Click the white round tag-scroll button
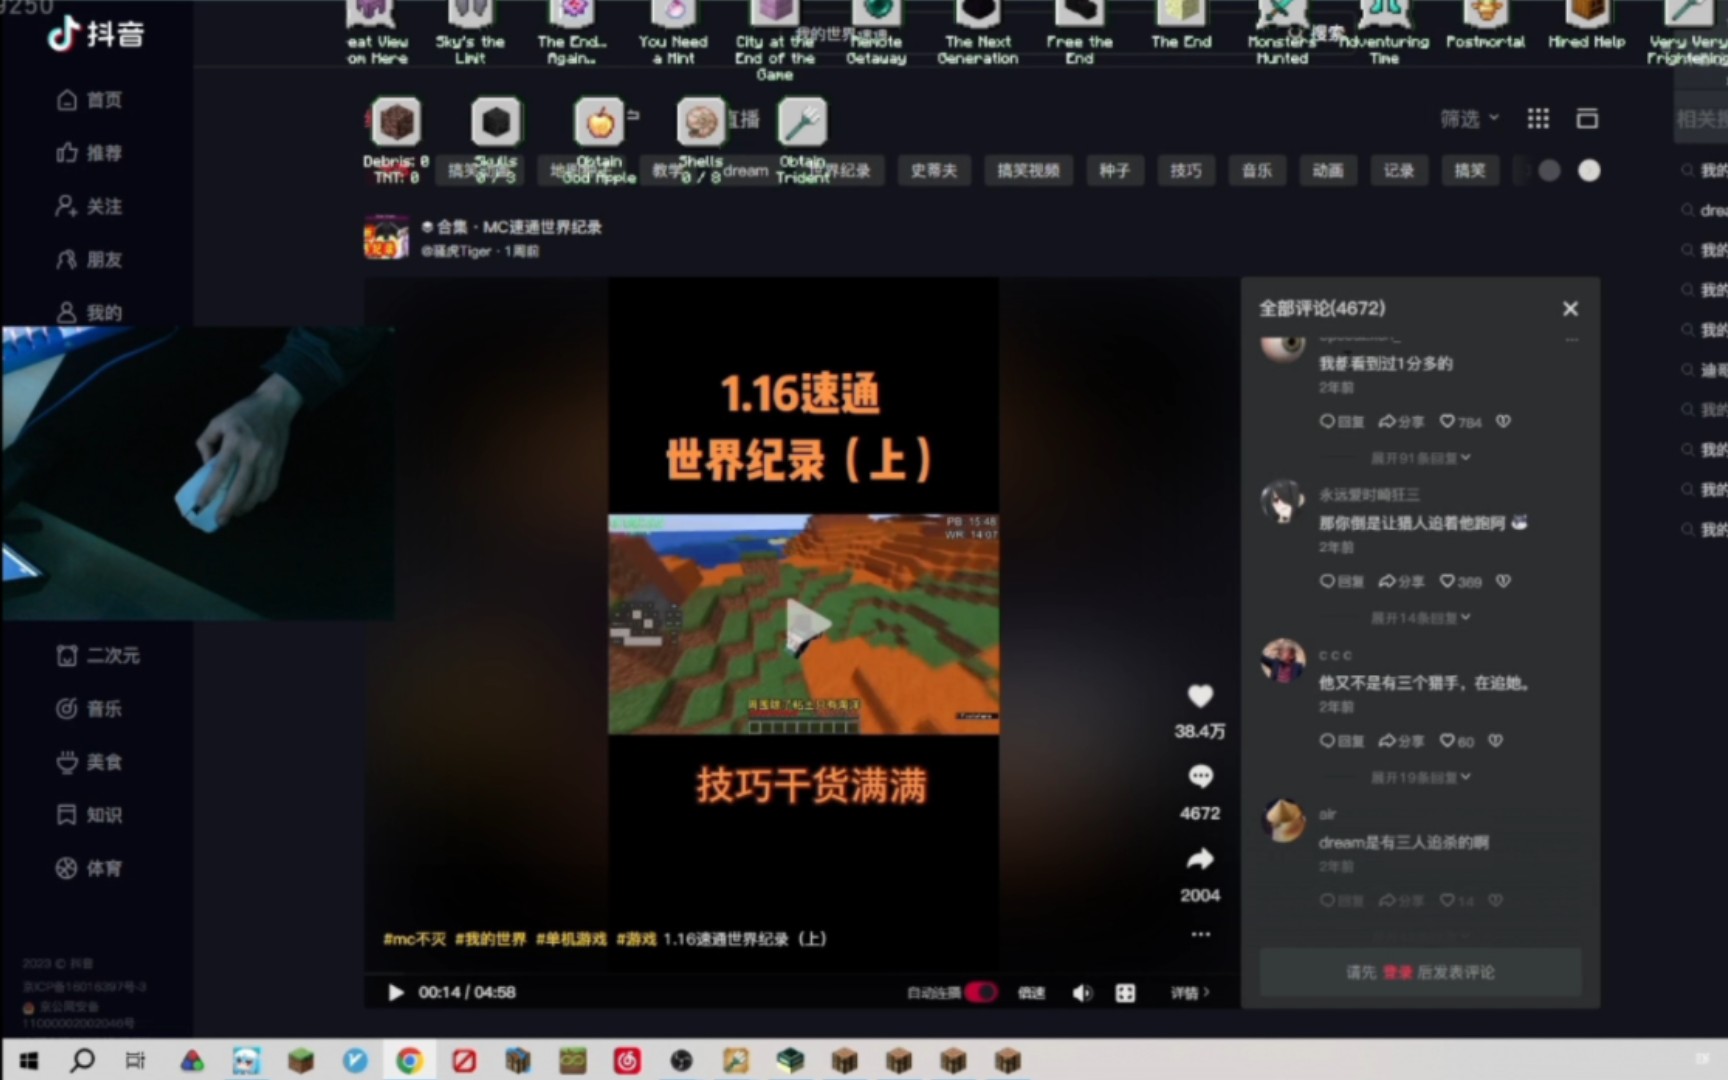This screenshot has width=1728, height=1080. 1589,171
